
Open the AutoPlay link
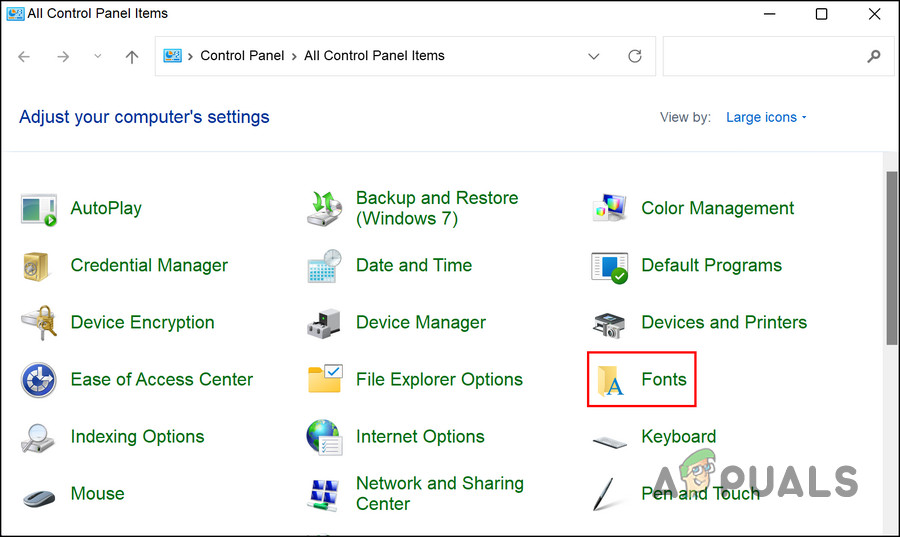pyautogui.click(x=106, y=208)
